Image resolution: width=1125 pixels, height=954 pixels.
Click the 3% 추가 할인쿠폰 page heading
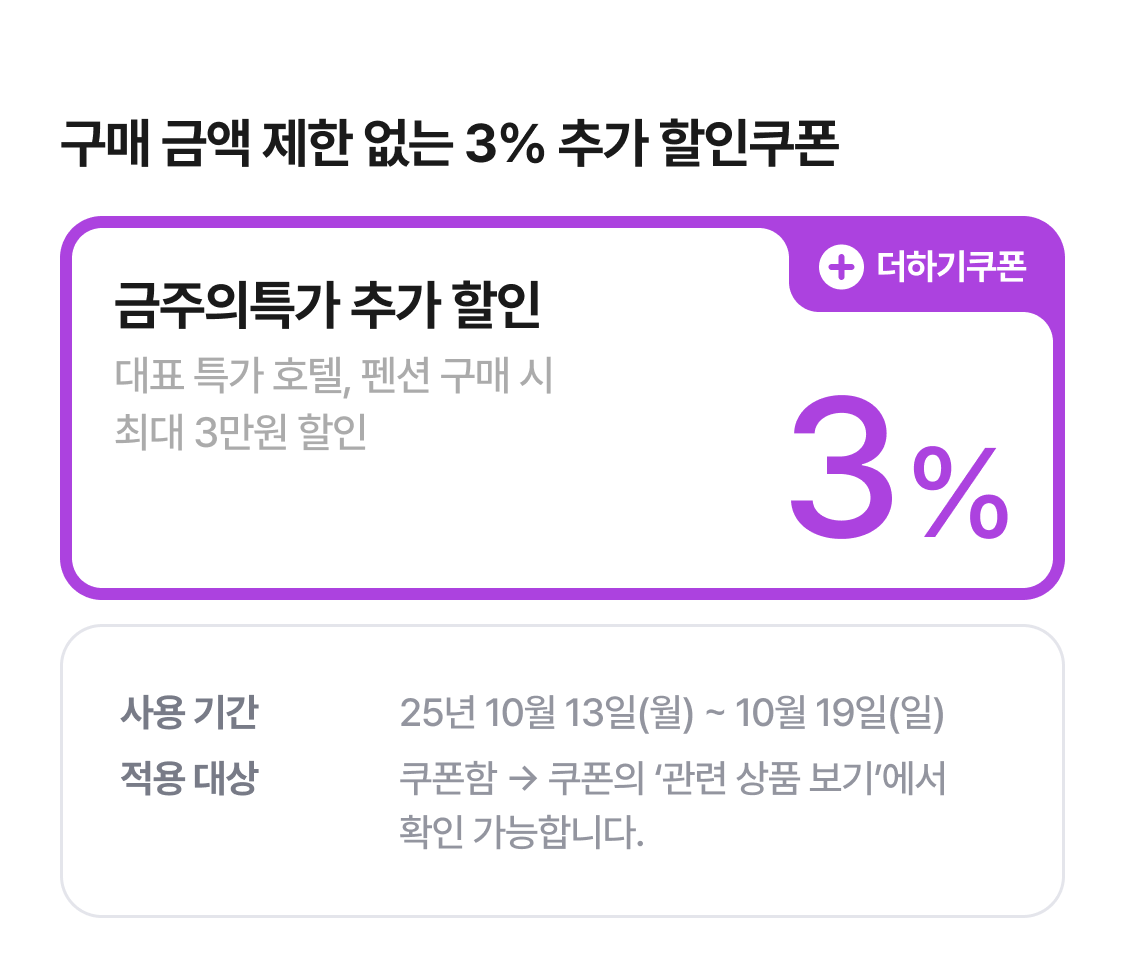coord(448,146)
